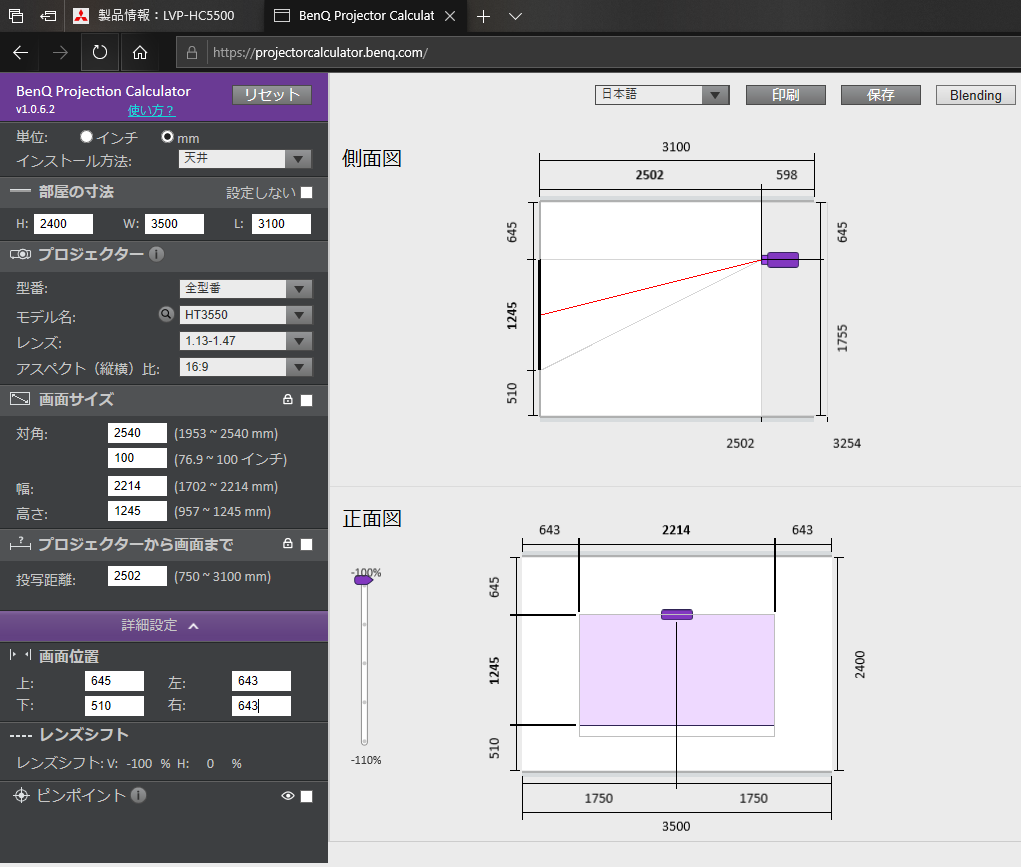Viewport: 1021px width, 867px height.
Task: Click the bottom position field 510
Action: (x=114, y=705)
